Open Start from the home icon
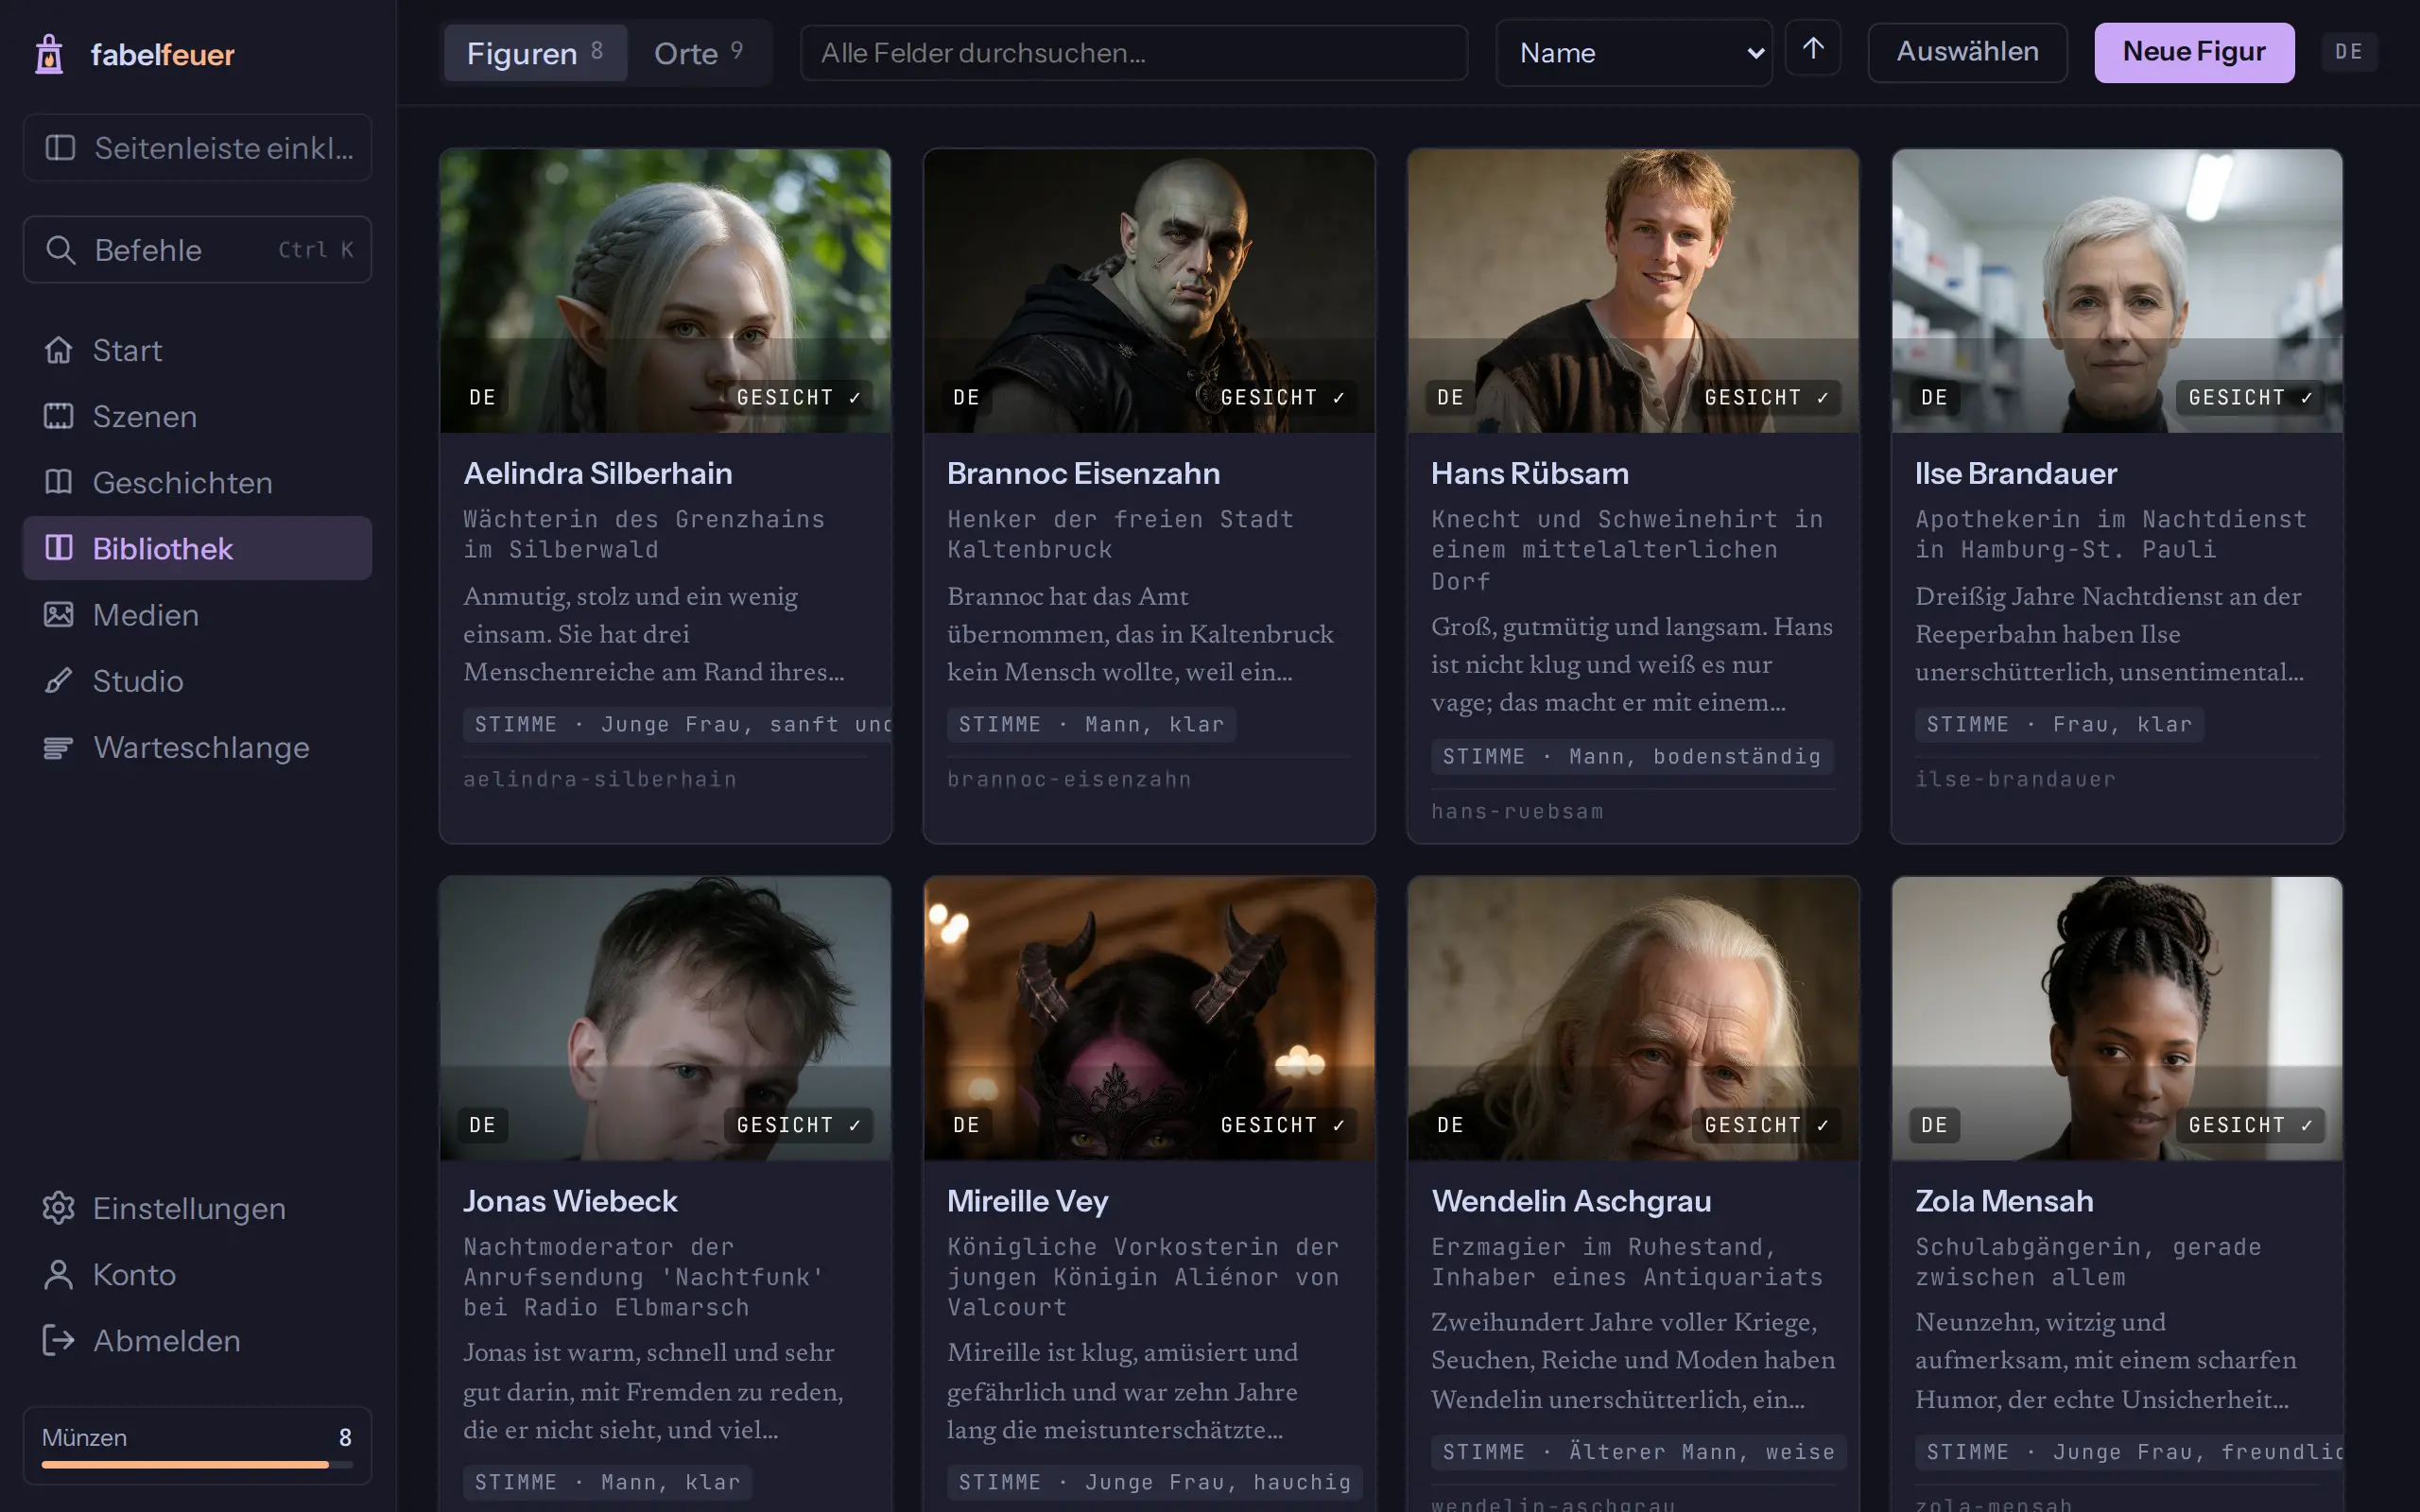2420x1512 pixels. (58, 350)
